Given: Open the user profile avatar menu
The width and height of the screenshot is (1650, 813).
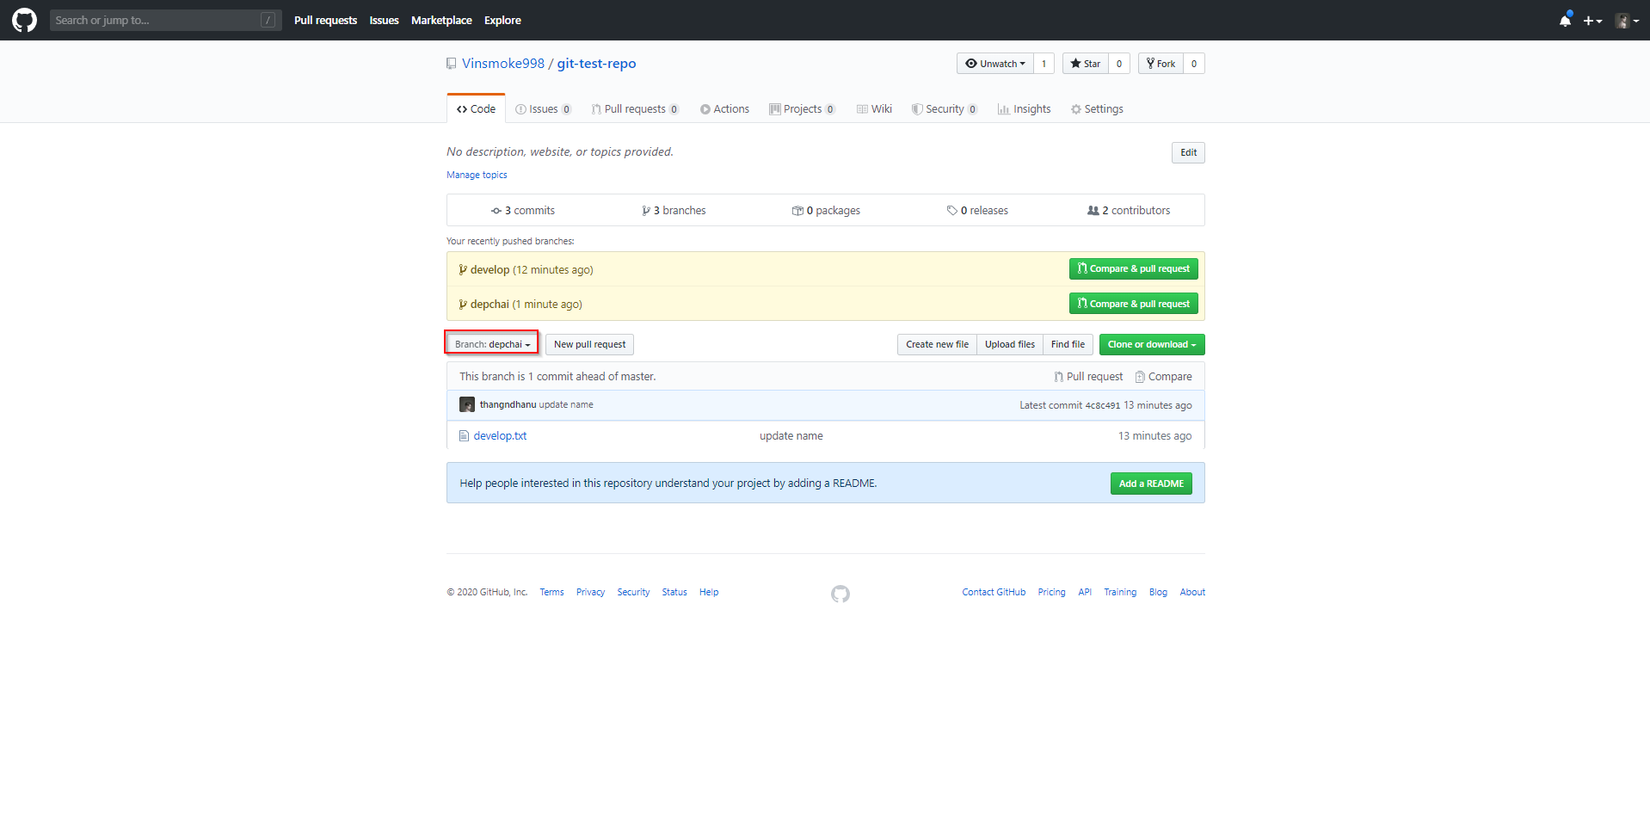Looking at the screenshot, I should coord(1626,20).
